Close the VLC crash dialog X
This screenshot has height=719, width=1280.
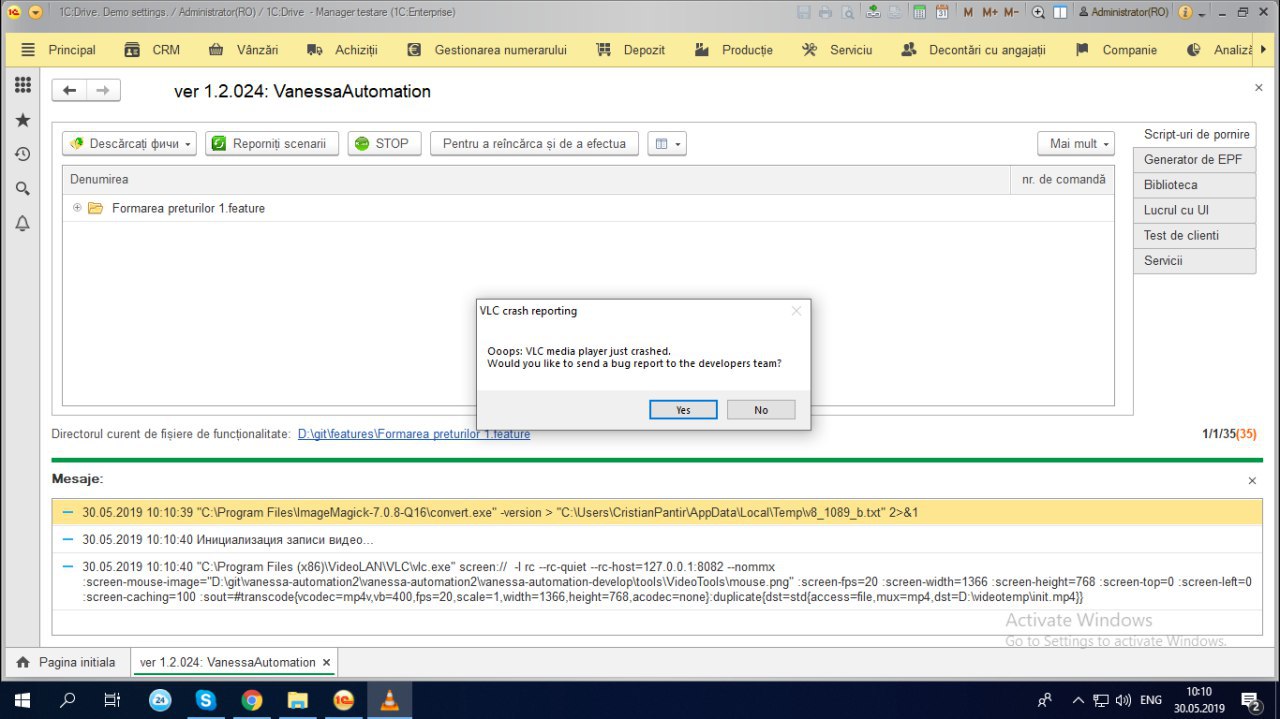796,311
